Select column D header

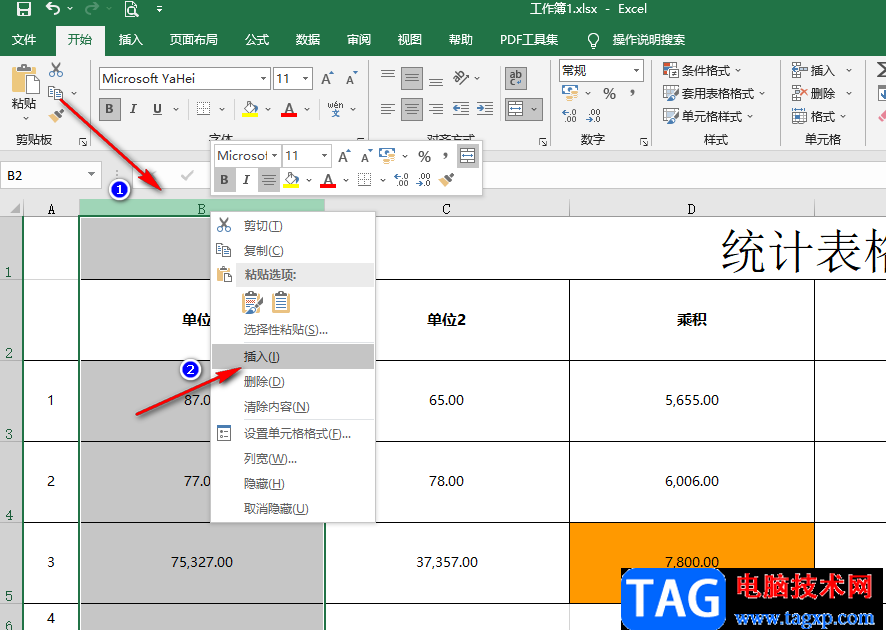pos(692,209)
